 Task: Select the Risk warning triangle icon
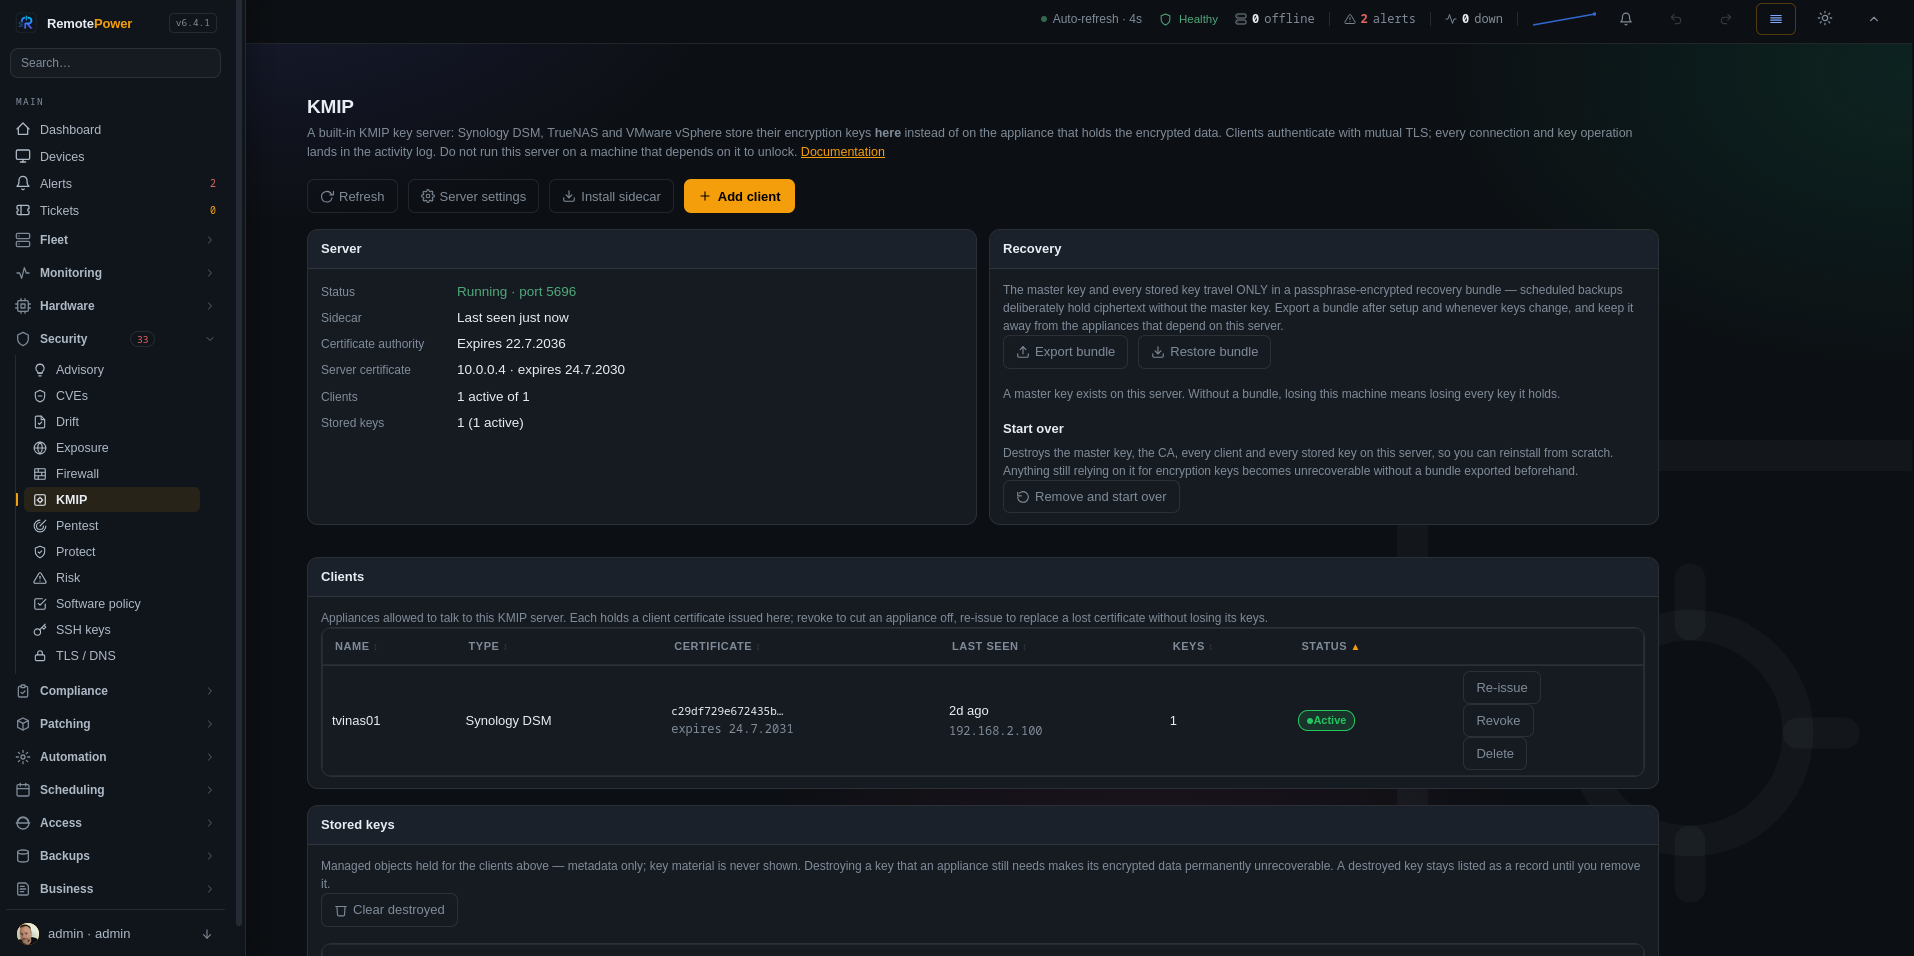40,578
